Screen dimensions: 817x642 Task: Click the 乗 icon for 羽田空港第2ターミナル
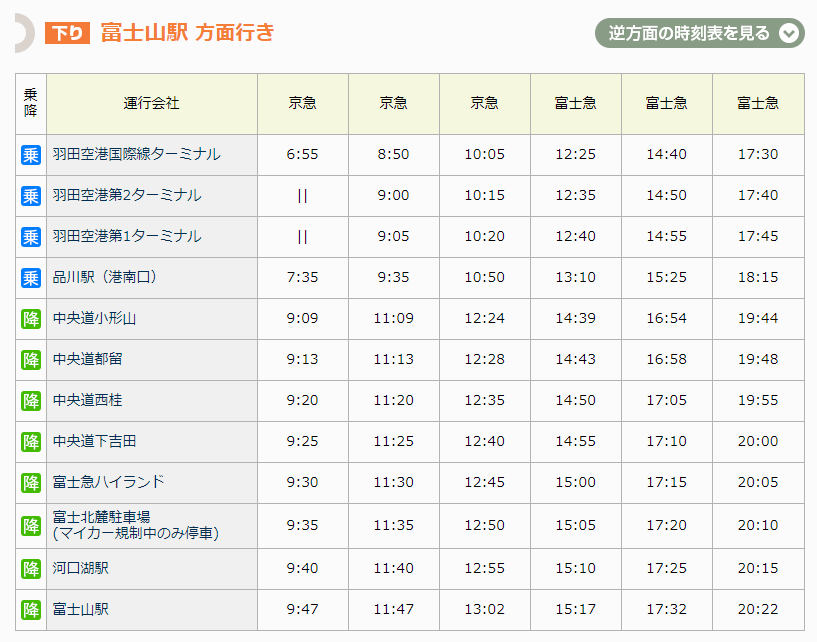(31, 196)
